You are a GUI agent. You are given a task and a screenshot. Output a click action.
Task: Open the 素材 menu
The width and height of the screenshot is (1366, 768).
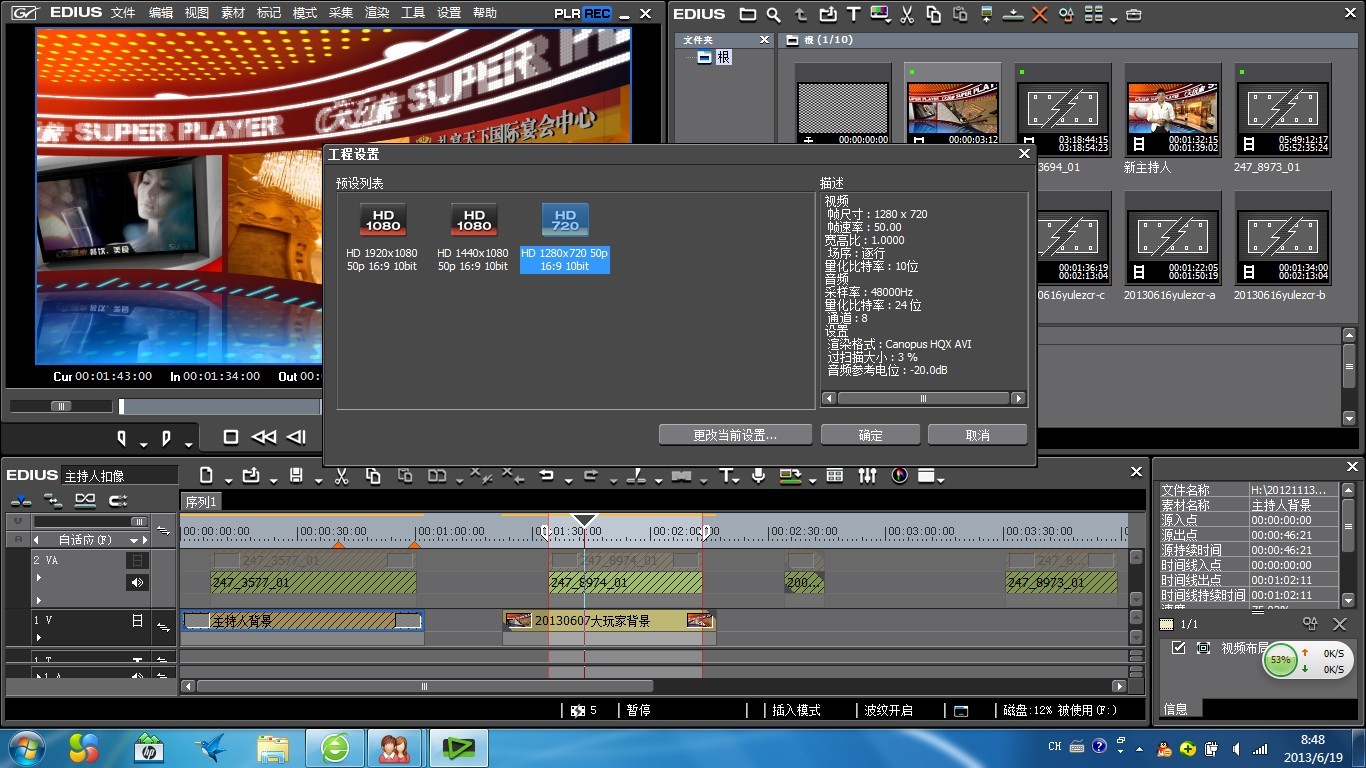232,13
